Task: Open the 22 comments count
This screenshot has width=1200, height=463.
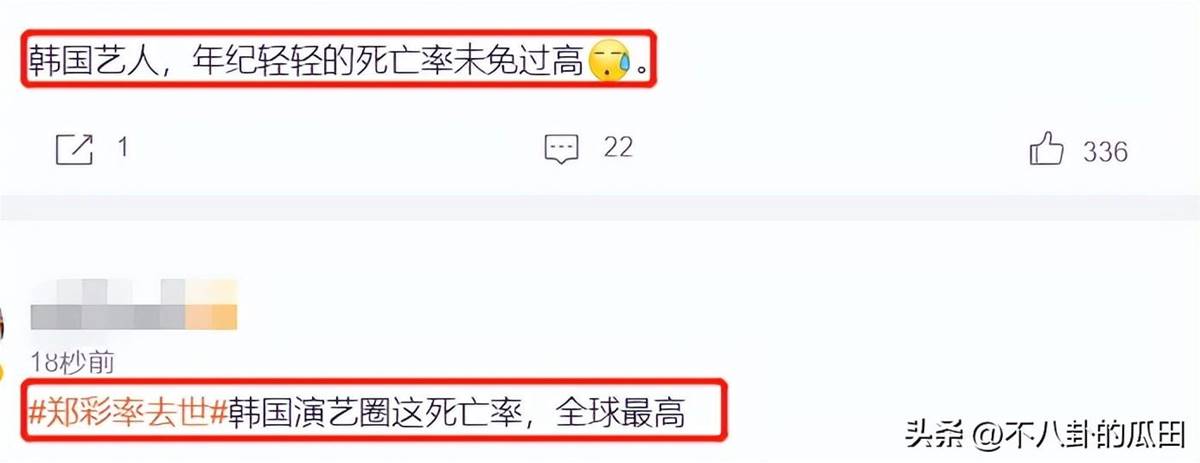Action: point(618,148)
